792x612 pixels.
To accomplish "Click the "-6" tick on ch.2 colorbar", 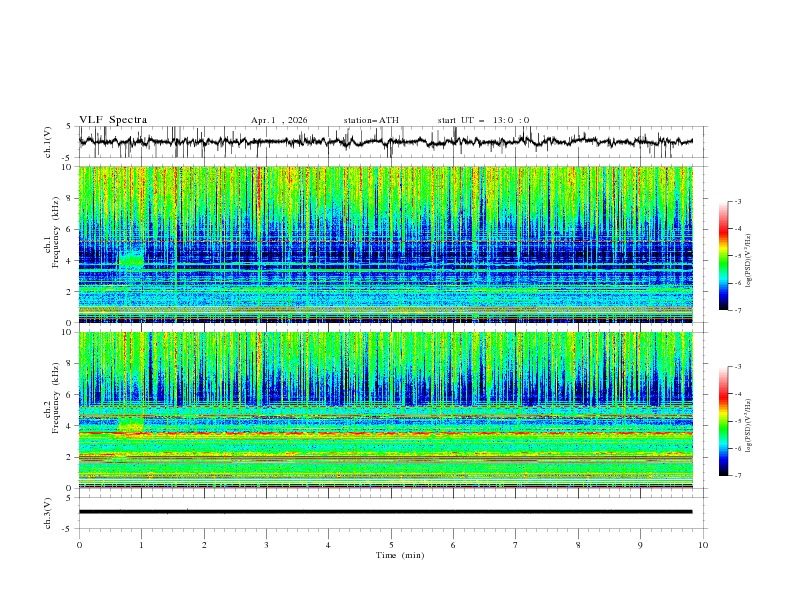I will (738, 448).
